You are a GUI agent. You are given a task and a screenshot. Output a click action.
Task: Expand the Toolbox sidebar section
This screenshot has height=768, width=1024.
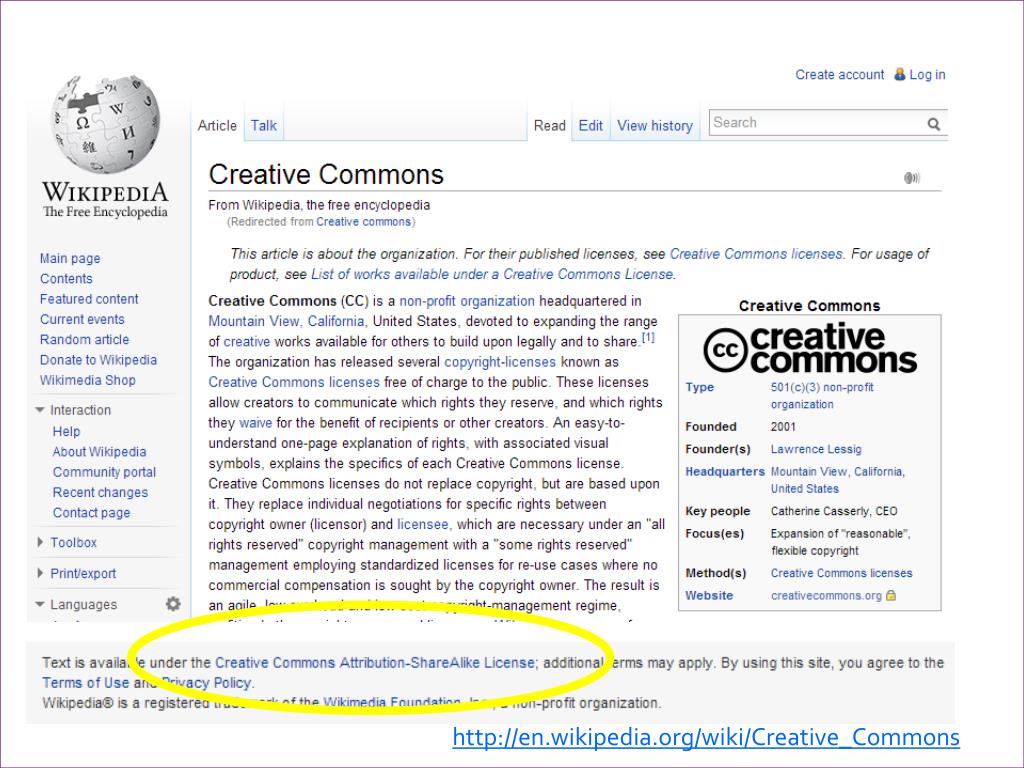pos(40,542)
